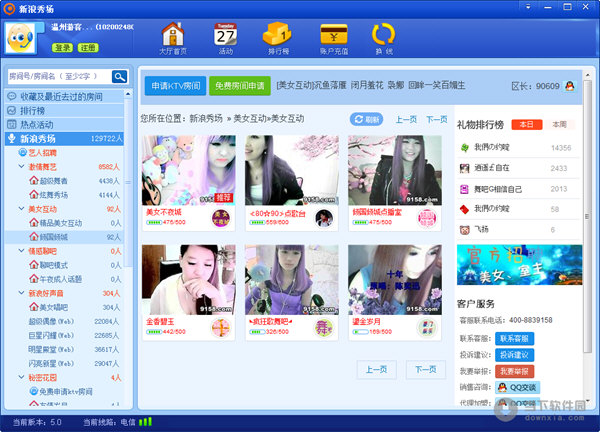Click the red 我要举报 button
Image resolution: width=600 pixels, height=432 pixels.
click(514, 371)
